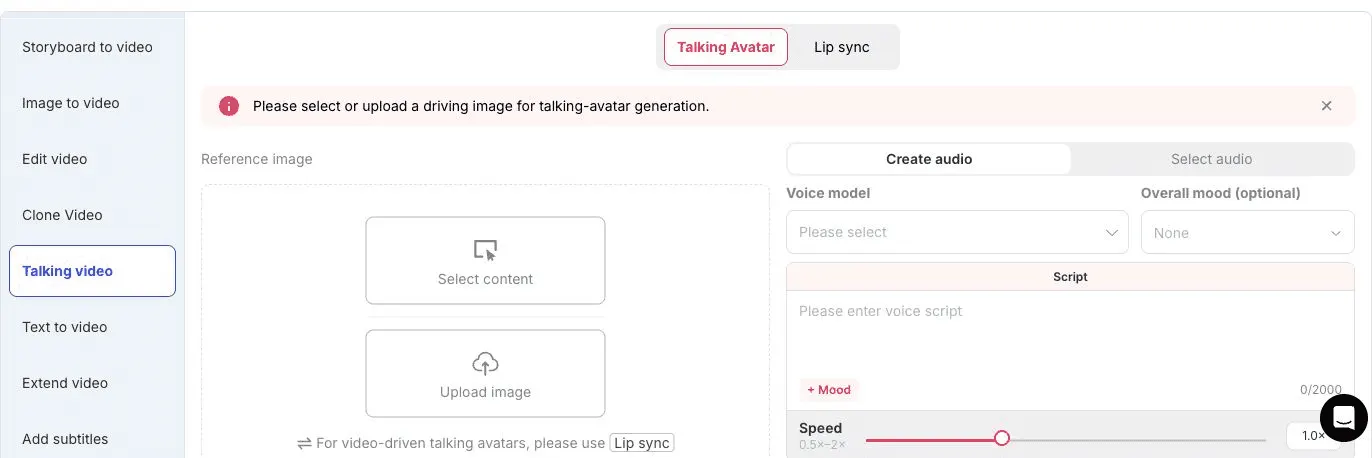The height and width of the screenshot is (458, 1372).
Task: Open Image to video in sidebar
Action: pyautogui.click(x=92, y=103)
